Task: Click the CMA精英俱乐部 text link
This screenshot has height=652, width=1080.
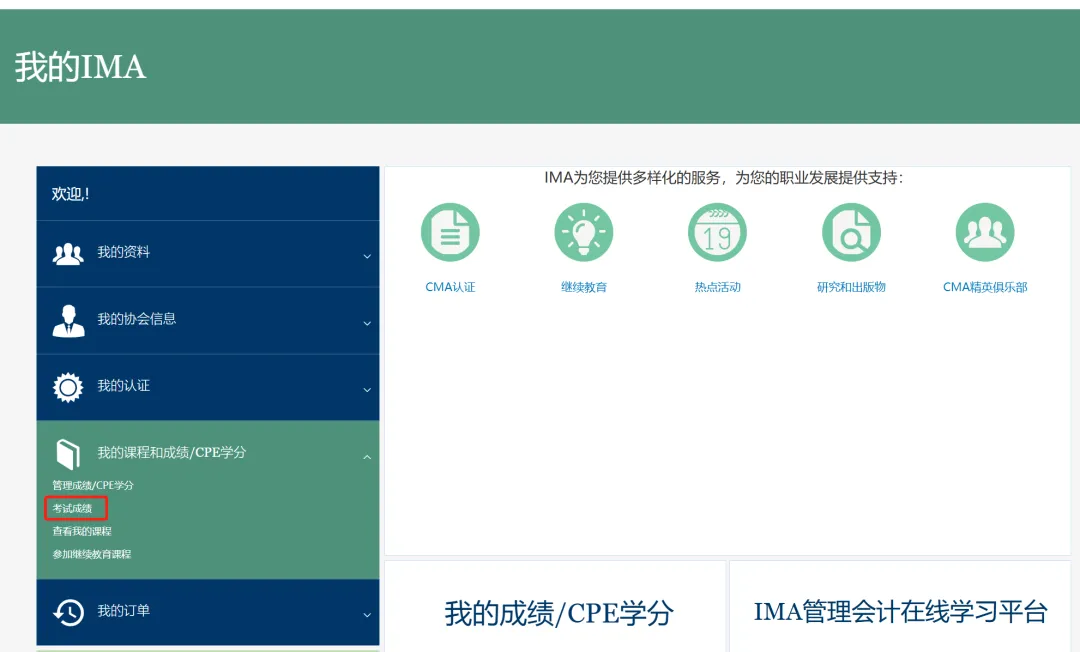Action: tap(985, 287)
